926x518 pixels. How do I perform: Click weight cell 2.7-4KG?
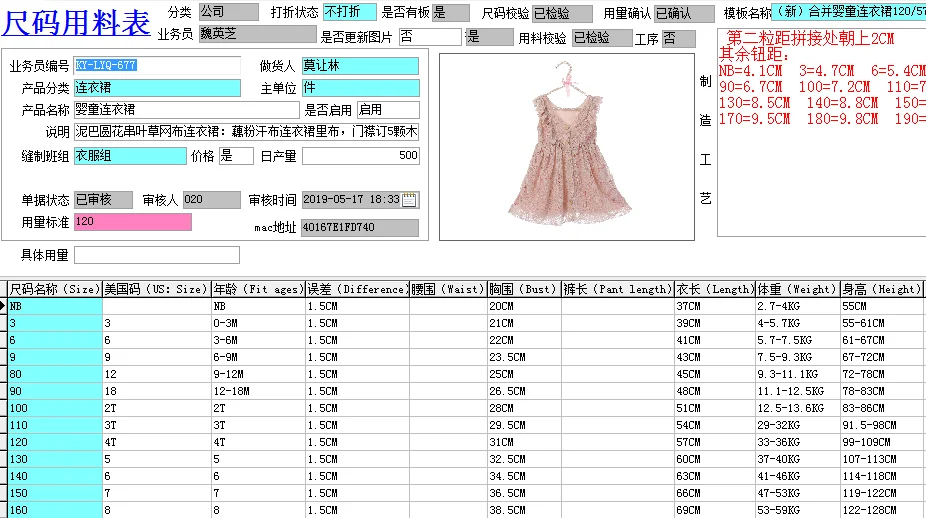(x=798, y=306)
